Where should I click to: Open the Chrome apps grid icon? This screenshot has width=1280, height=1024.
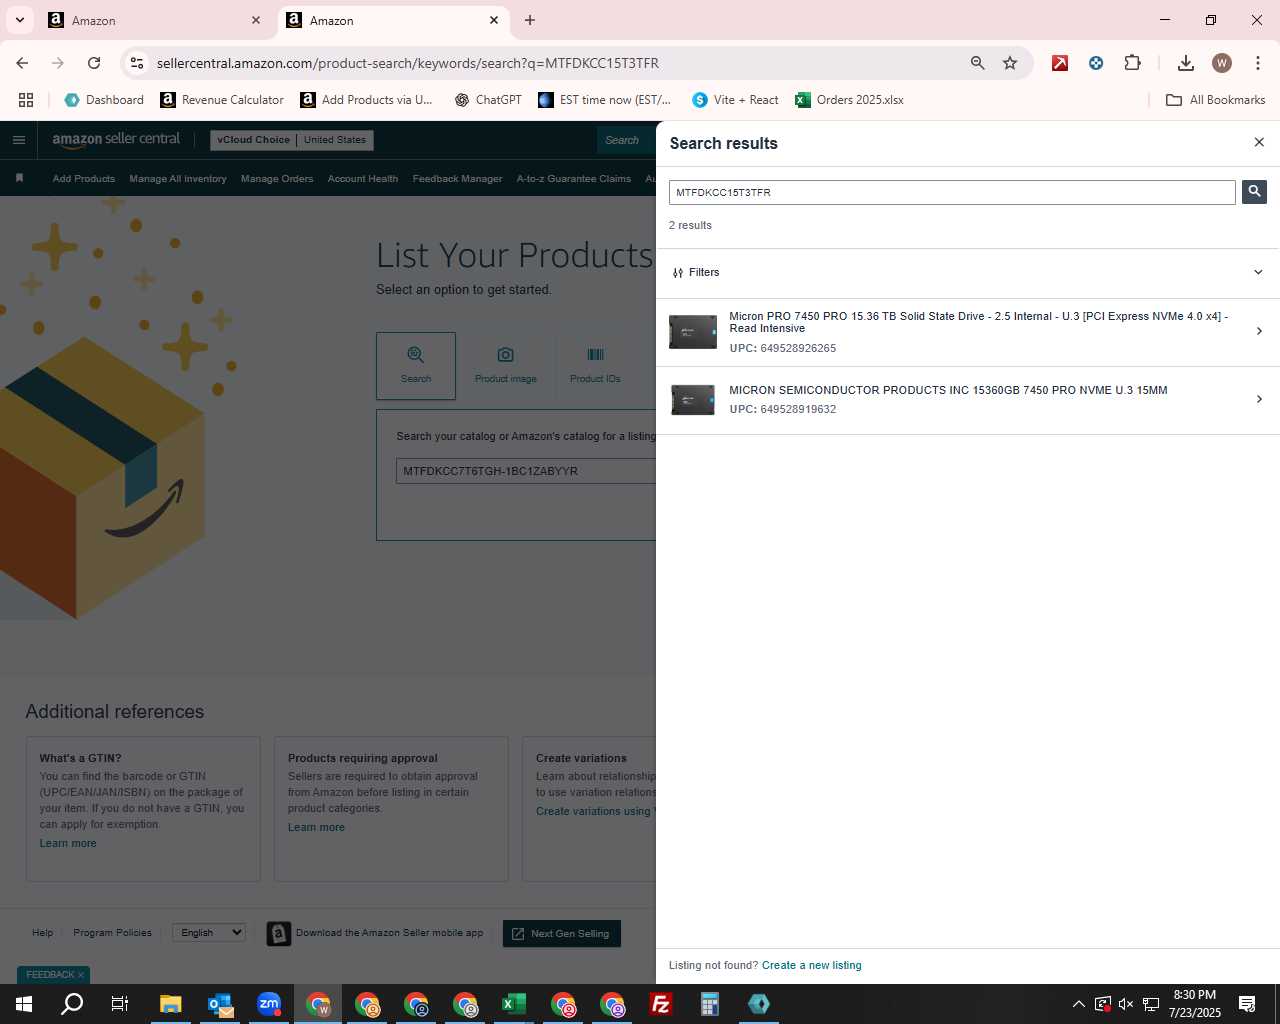(26, 100)
